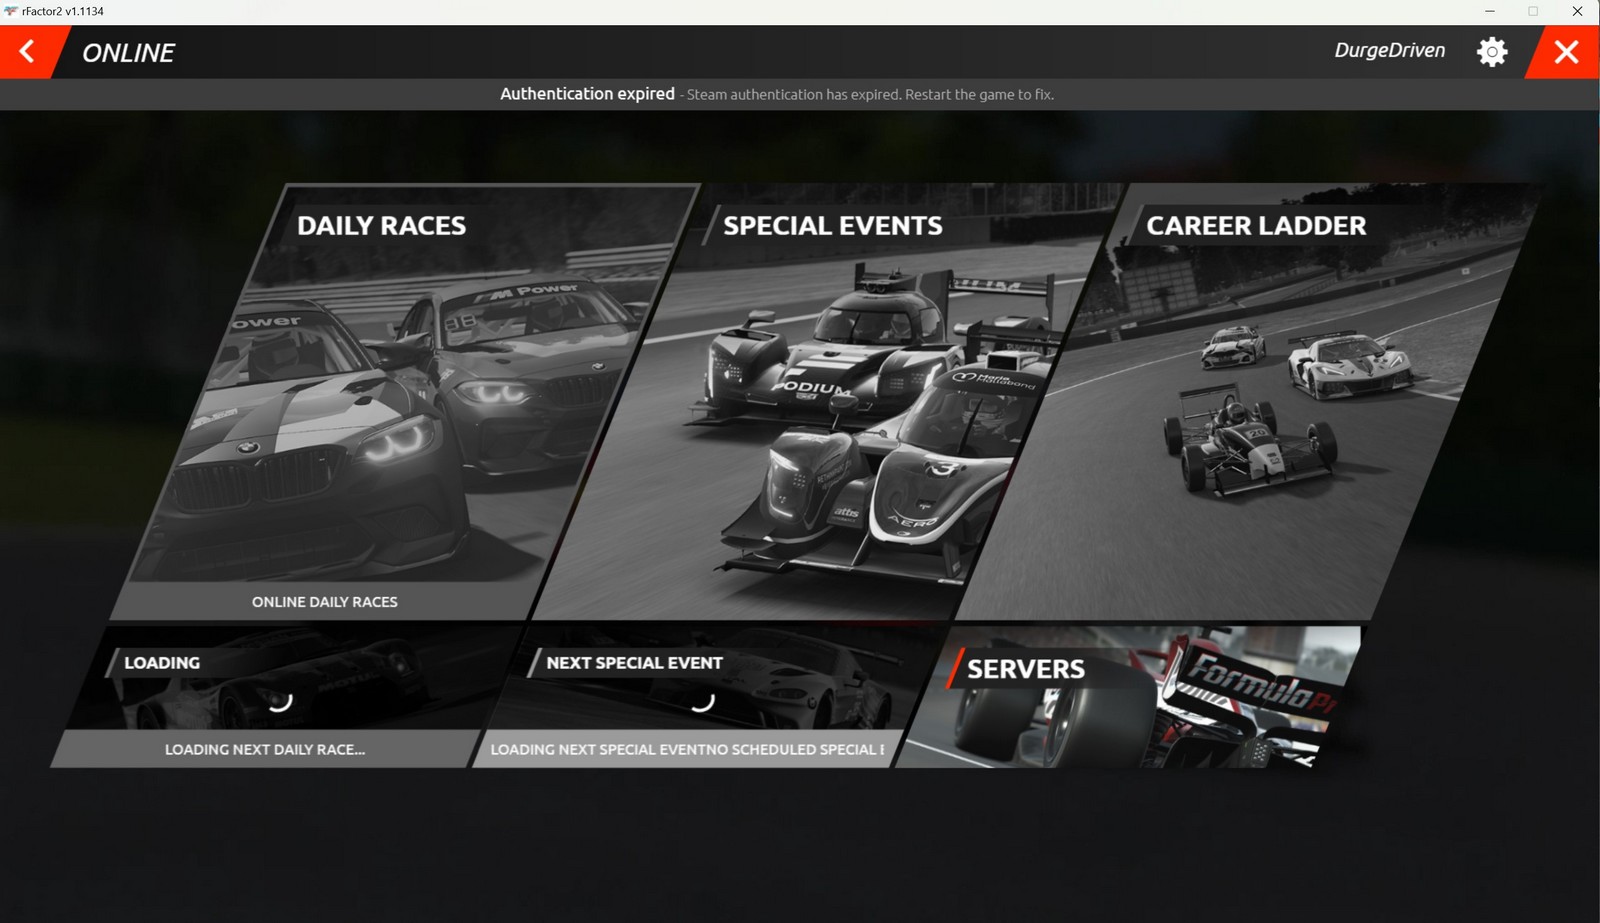This screenshot has height=923, width=1600.
Task: Click the Loading Next Daily Race text
Action: pos(265,749)
